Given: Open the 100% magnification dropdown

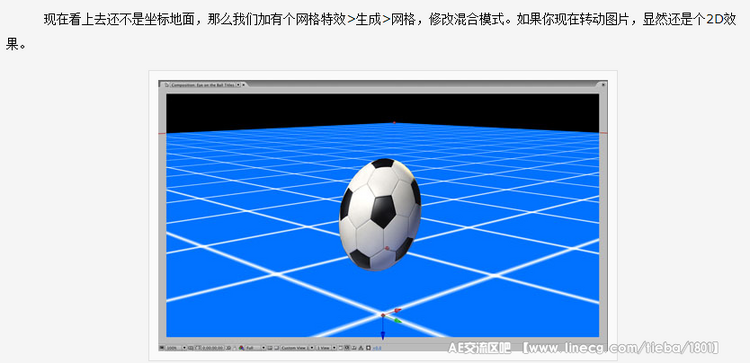Looking at the screenshot, I should coord(176,348).
